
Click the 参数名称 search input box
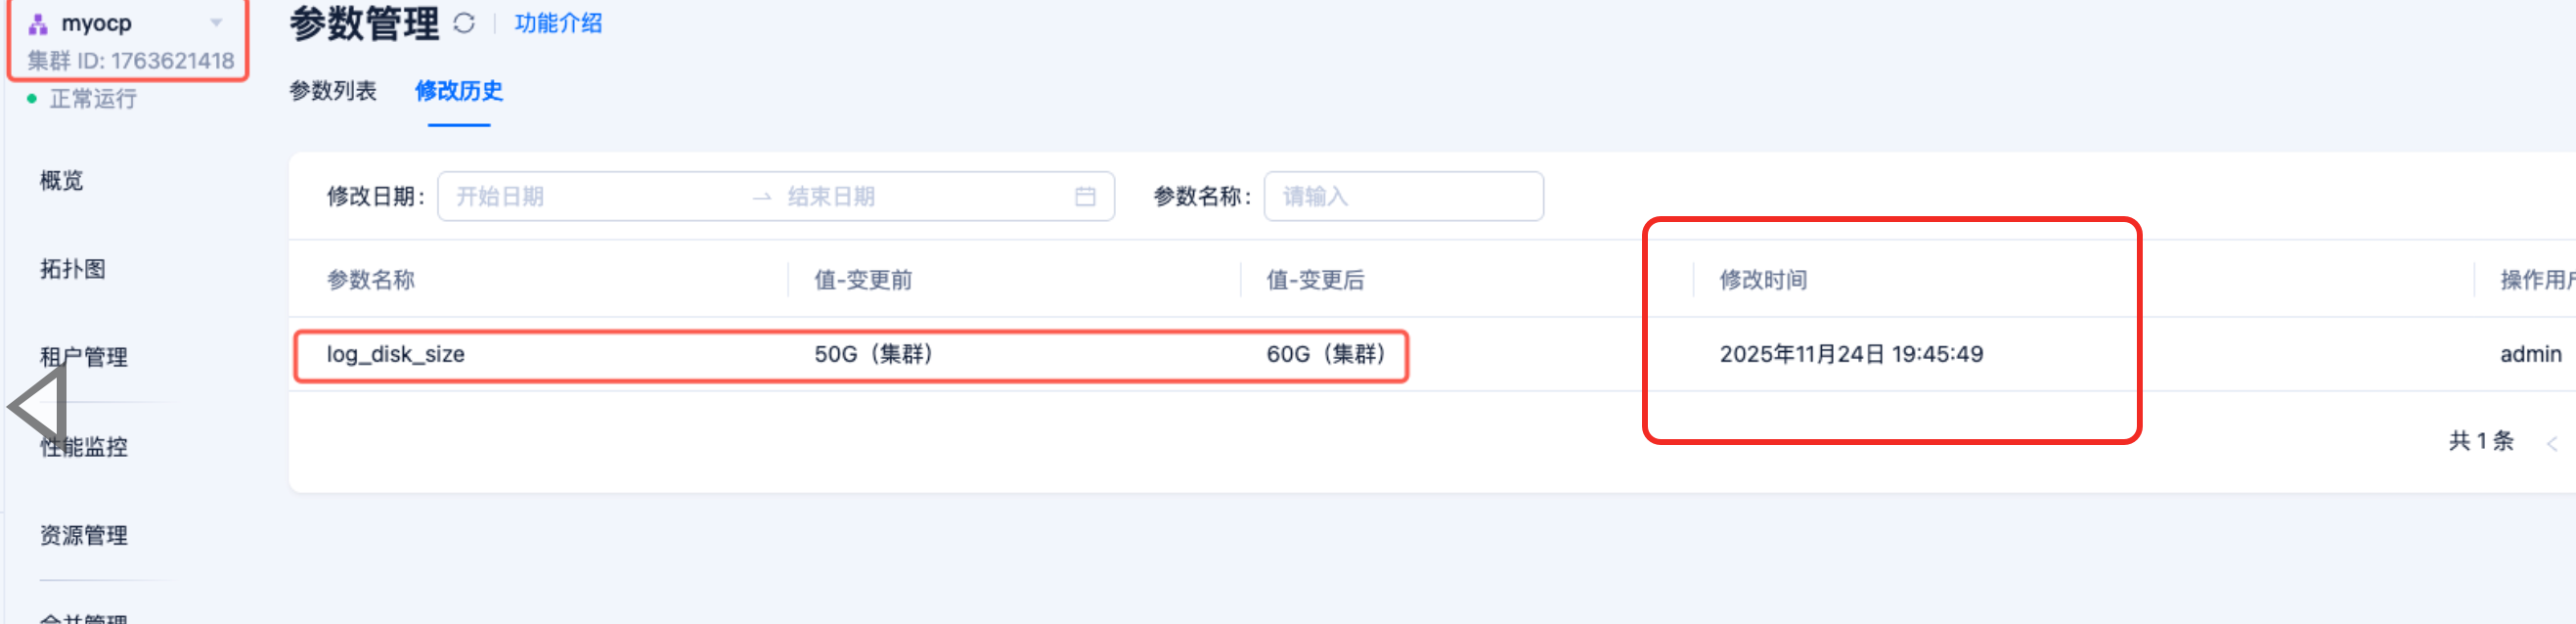pyautogui.click(x=1402, y=197)
